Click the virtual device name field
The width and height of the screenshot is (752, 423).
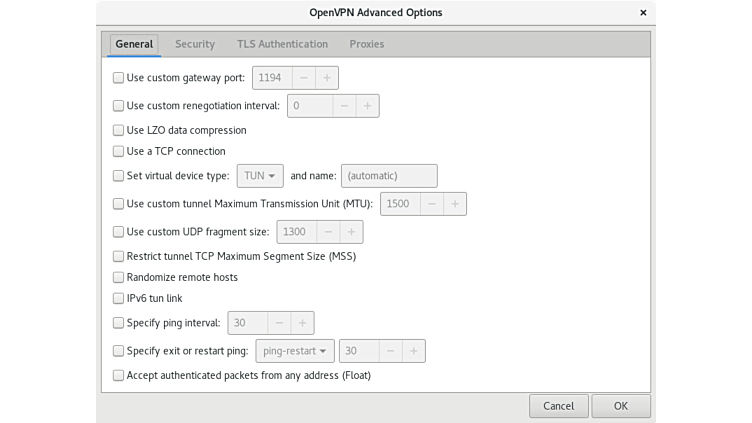(x=389, y=176)
